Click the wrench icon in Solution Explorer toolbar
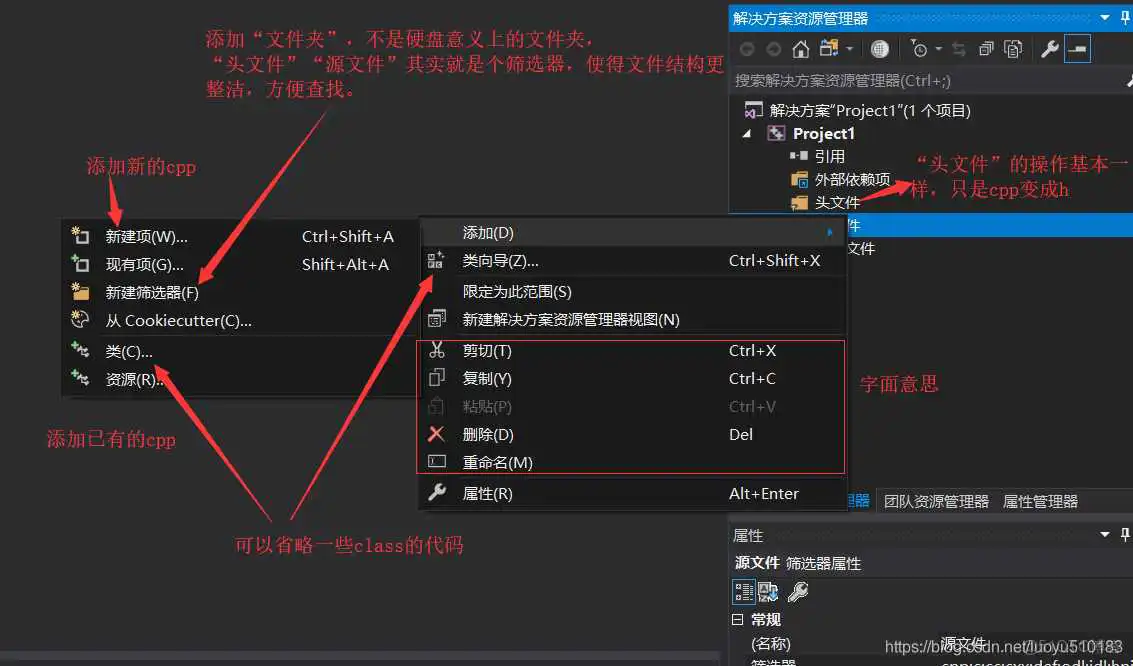This screenshot has width=1133, height=666. (x=1051, y=48)
